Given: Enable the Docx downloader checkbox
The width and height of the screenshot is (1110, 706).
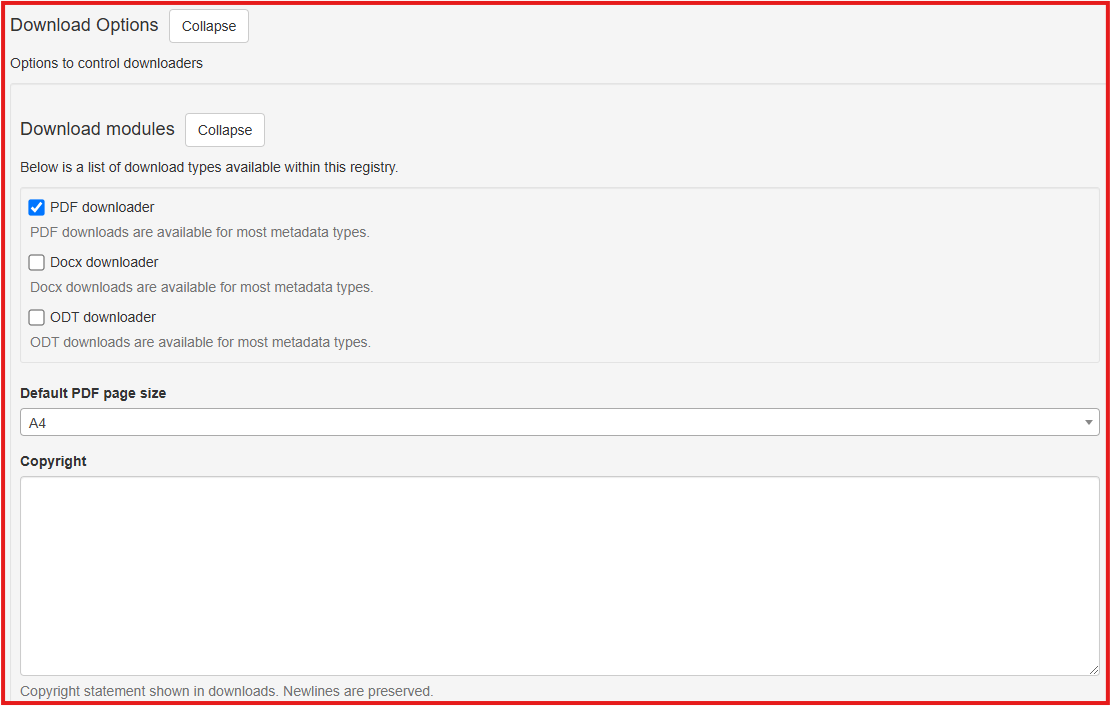Looking at the screenshot, I should click(37, 263).
